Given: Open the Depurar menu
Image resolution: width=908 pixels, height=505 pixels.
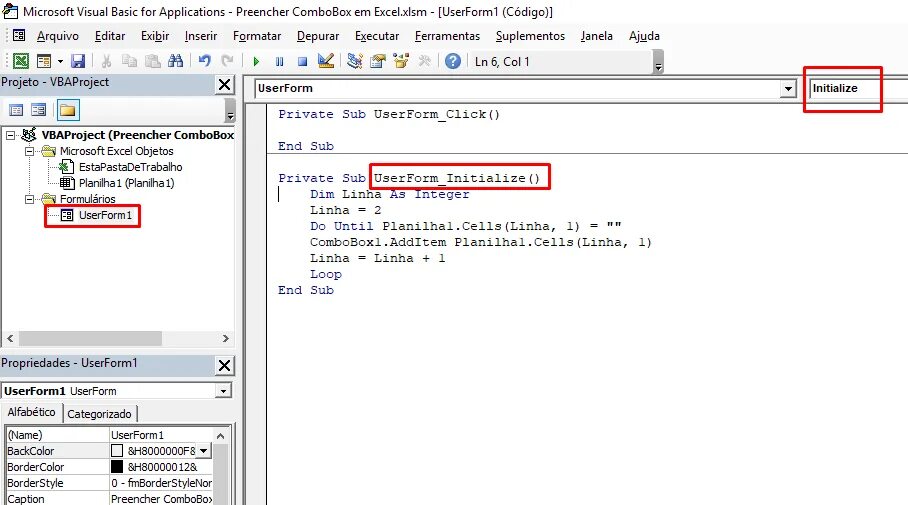Looking at the screenshot, I should click(x=318, y=36).
